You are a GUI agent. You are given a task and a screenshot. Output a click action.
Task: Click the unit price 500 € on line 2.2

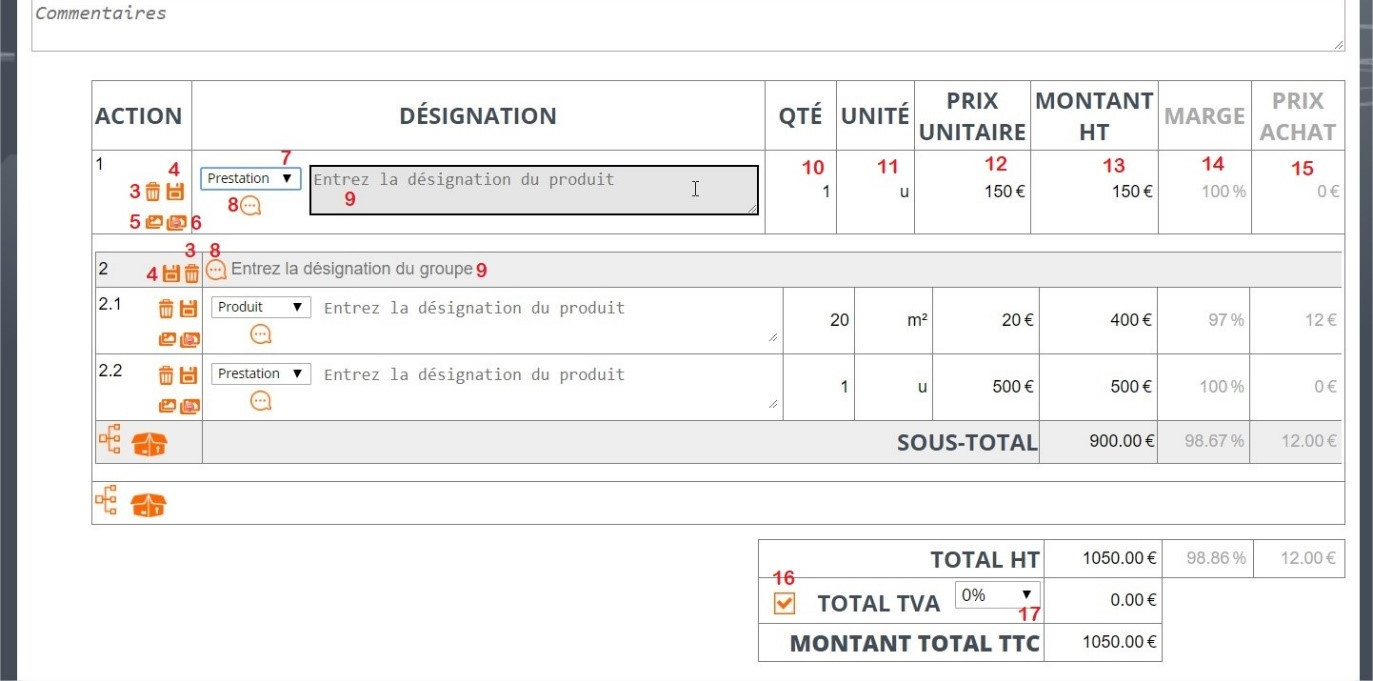[x=1012, y=386]
